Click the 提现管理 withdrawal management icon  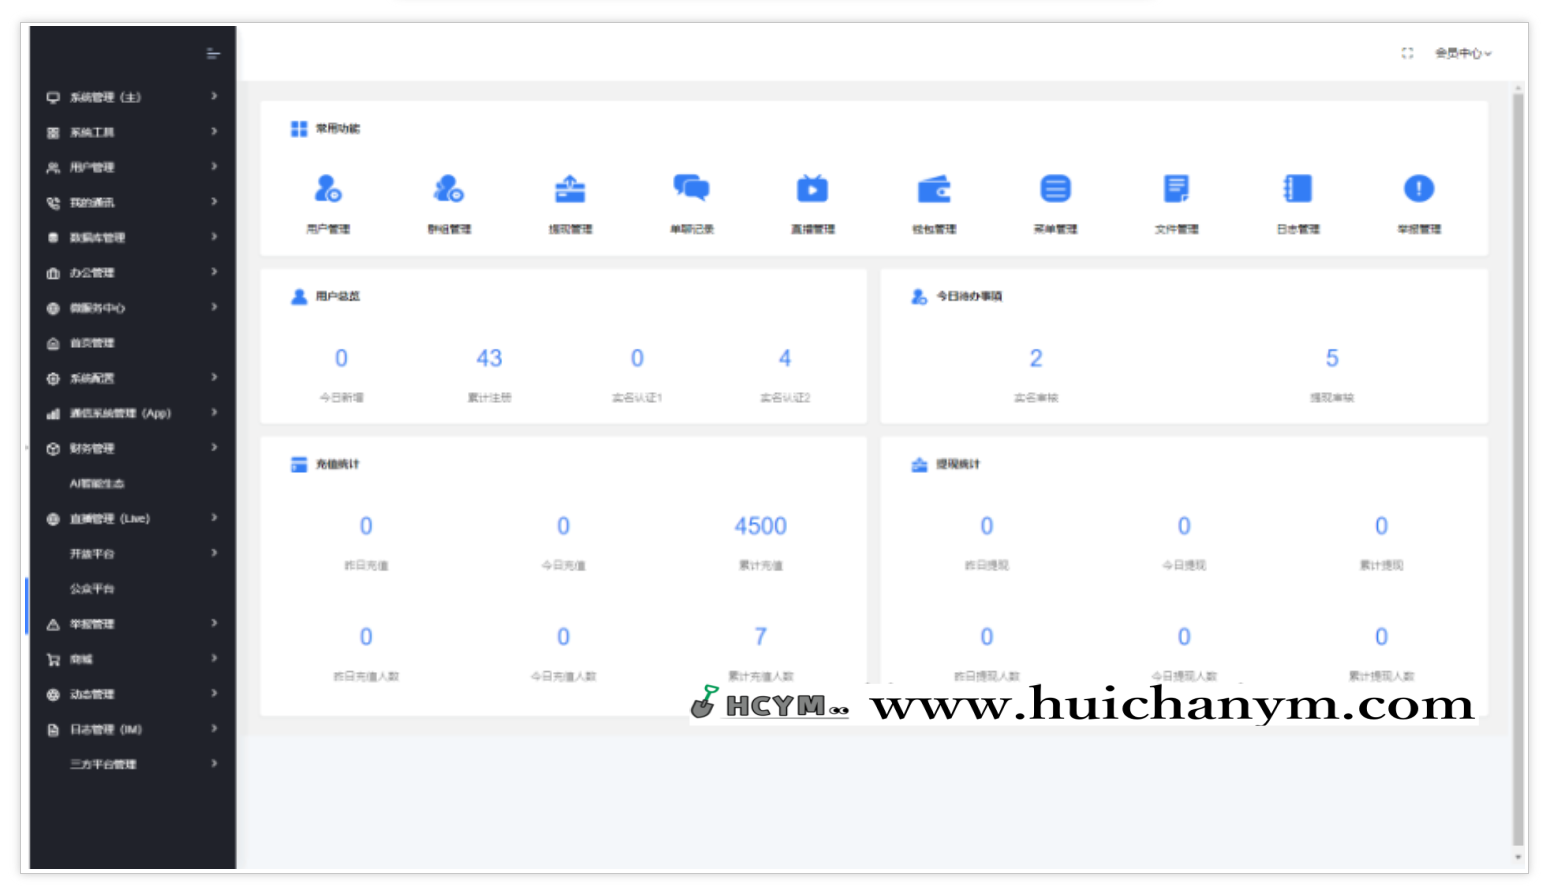(x=570, y=189)
